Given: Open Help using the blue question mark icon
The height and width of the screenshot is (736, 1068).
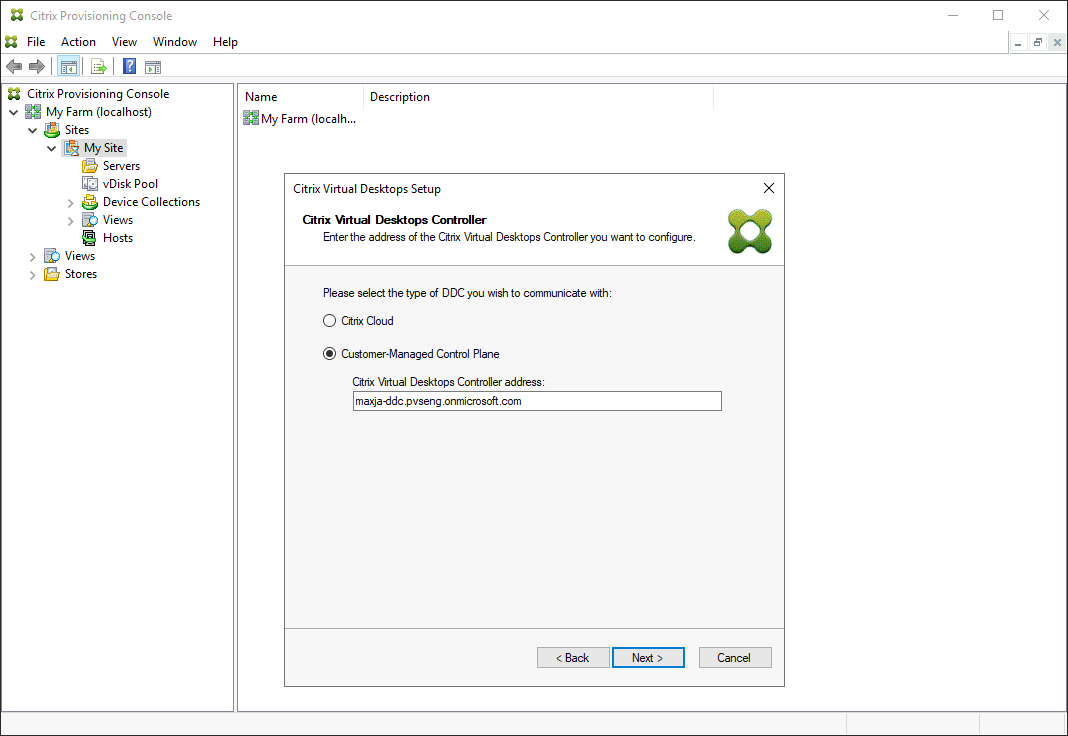Looking at the screenshot, I should [x=128, y=66].
